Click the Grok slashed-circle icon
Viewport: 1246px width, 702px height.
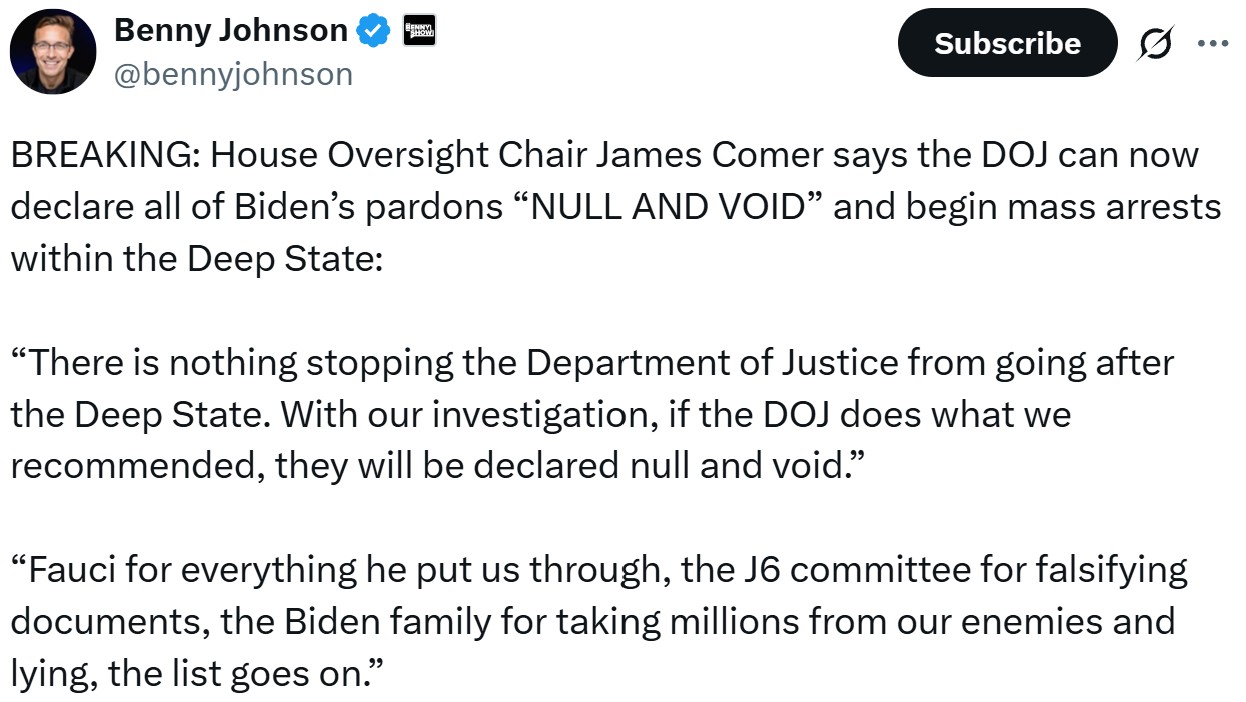[x=1157, y=43]
